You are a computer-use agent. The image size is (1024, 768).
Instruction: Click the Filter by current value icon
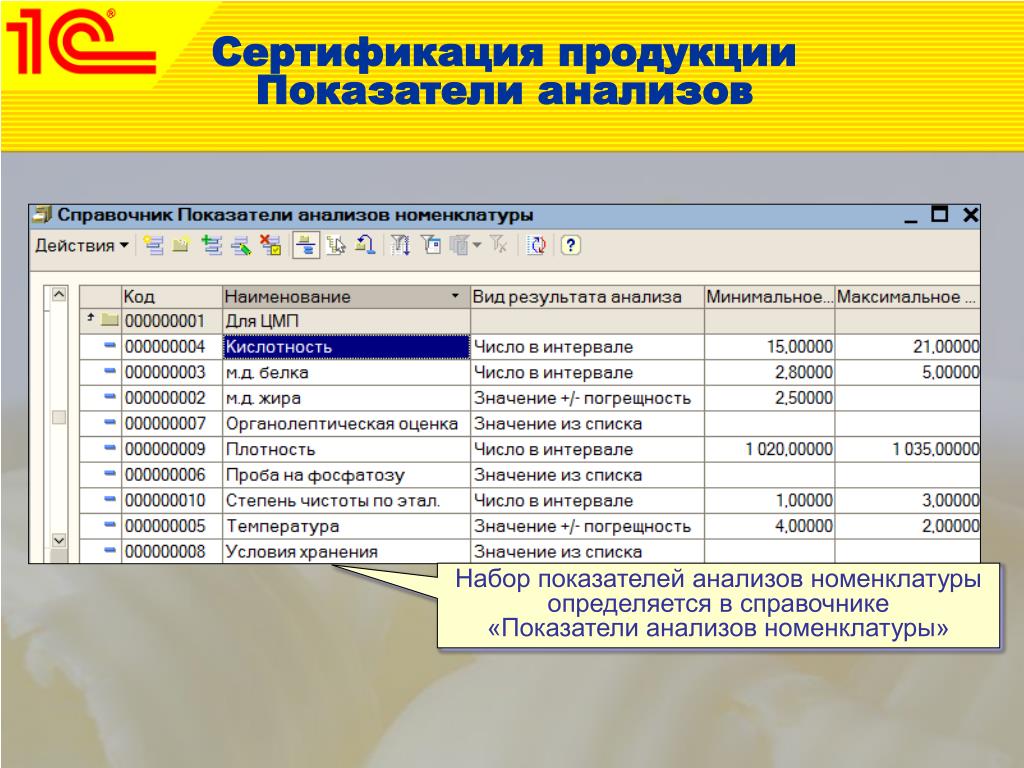[430, 246]
